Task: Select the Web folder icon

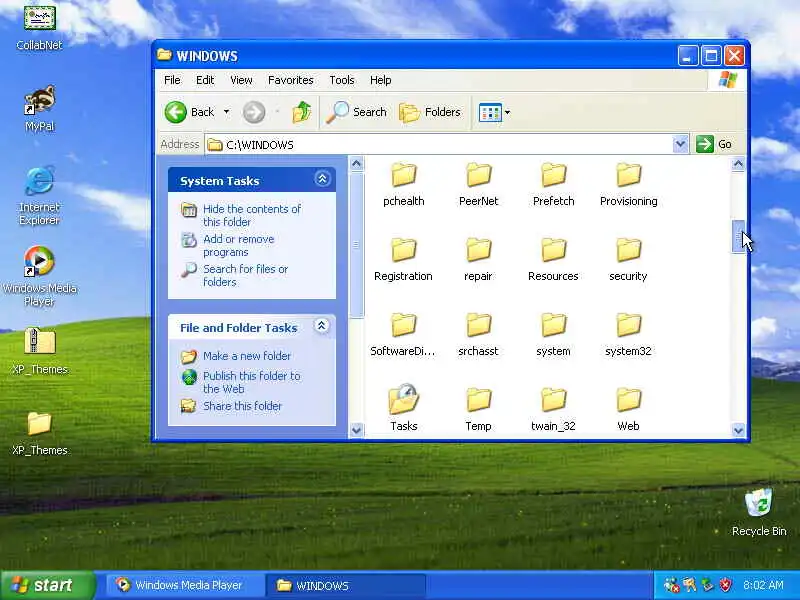Action: tap(629, 400)
